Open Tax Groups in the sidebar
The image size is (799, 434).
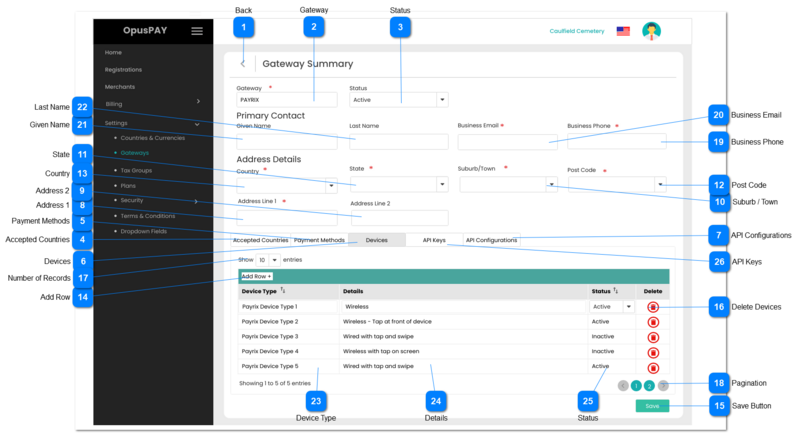pyautogui.click(x=136, y=170)
